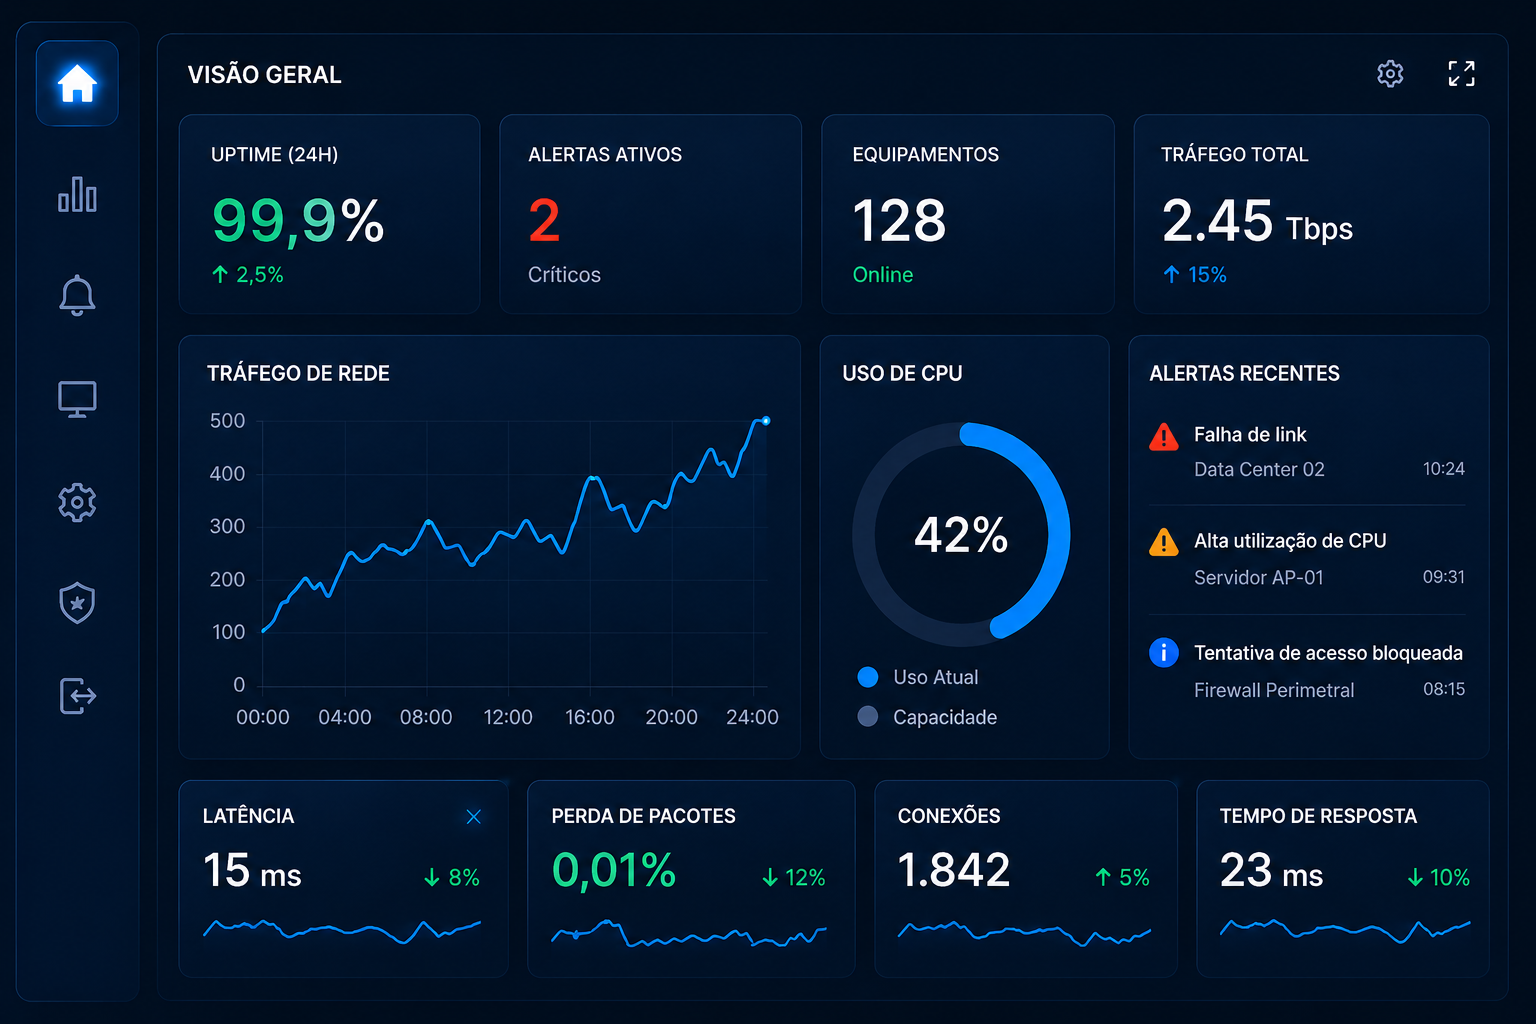Click the orange Alta utilização de CPU icon
The width and height of the screenshot is (1536, 1024).
pyautogui.click(x=1164, y=542)
